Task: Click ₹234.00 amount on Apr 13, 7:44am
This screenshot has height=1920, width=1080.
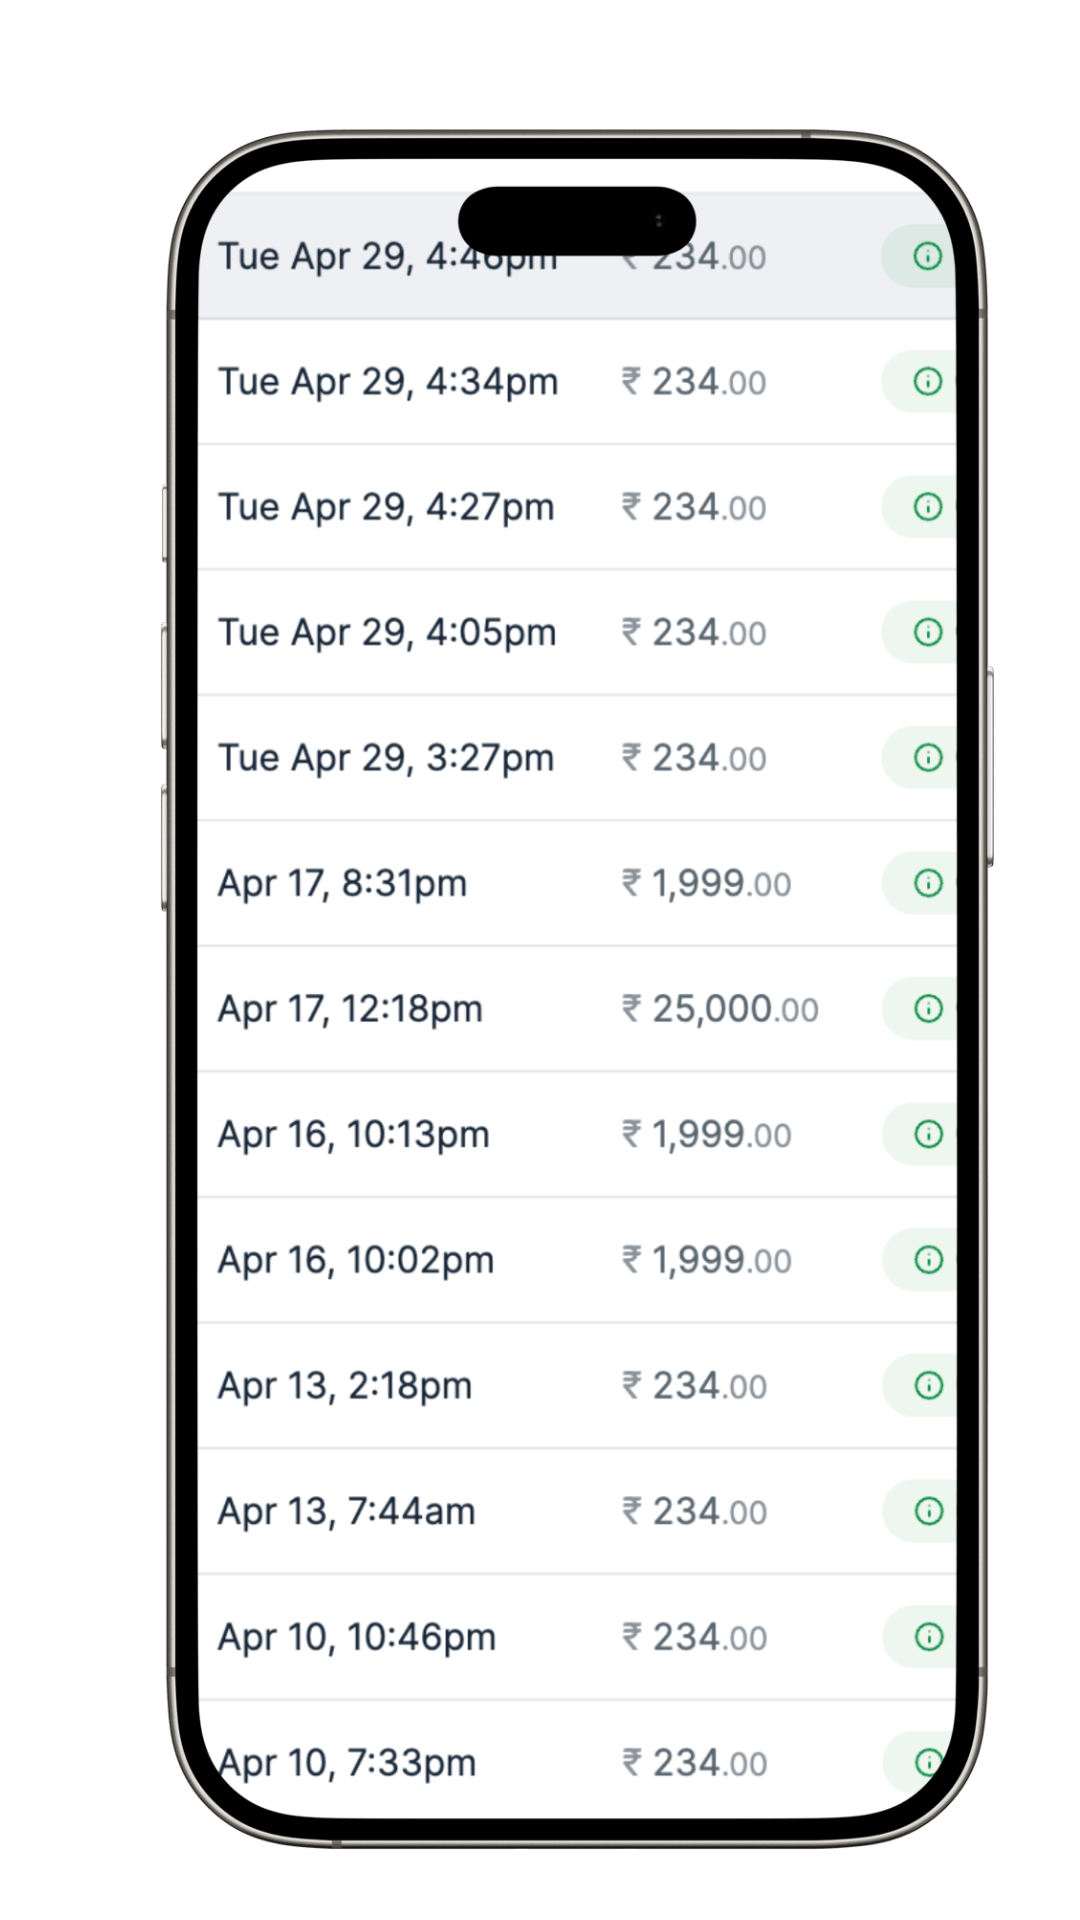Action: pos(694,1512)
